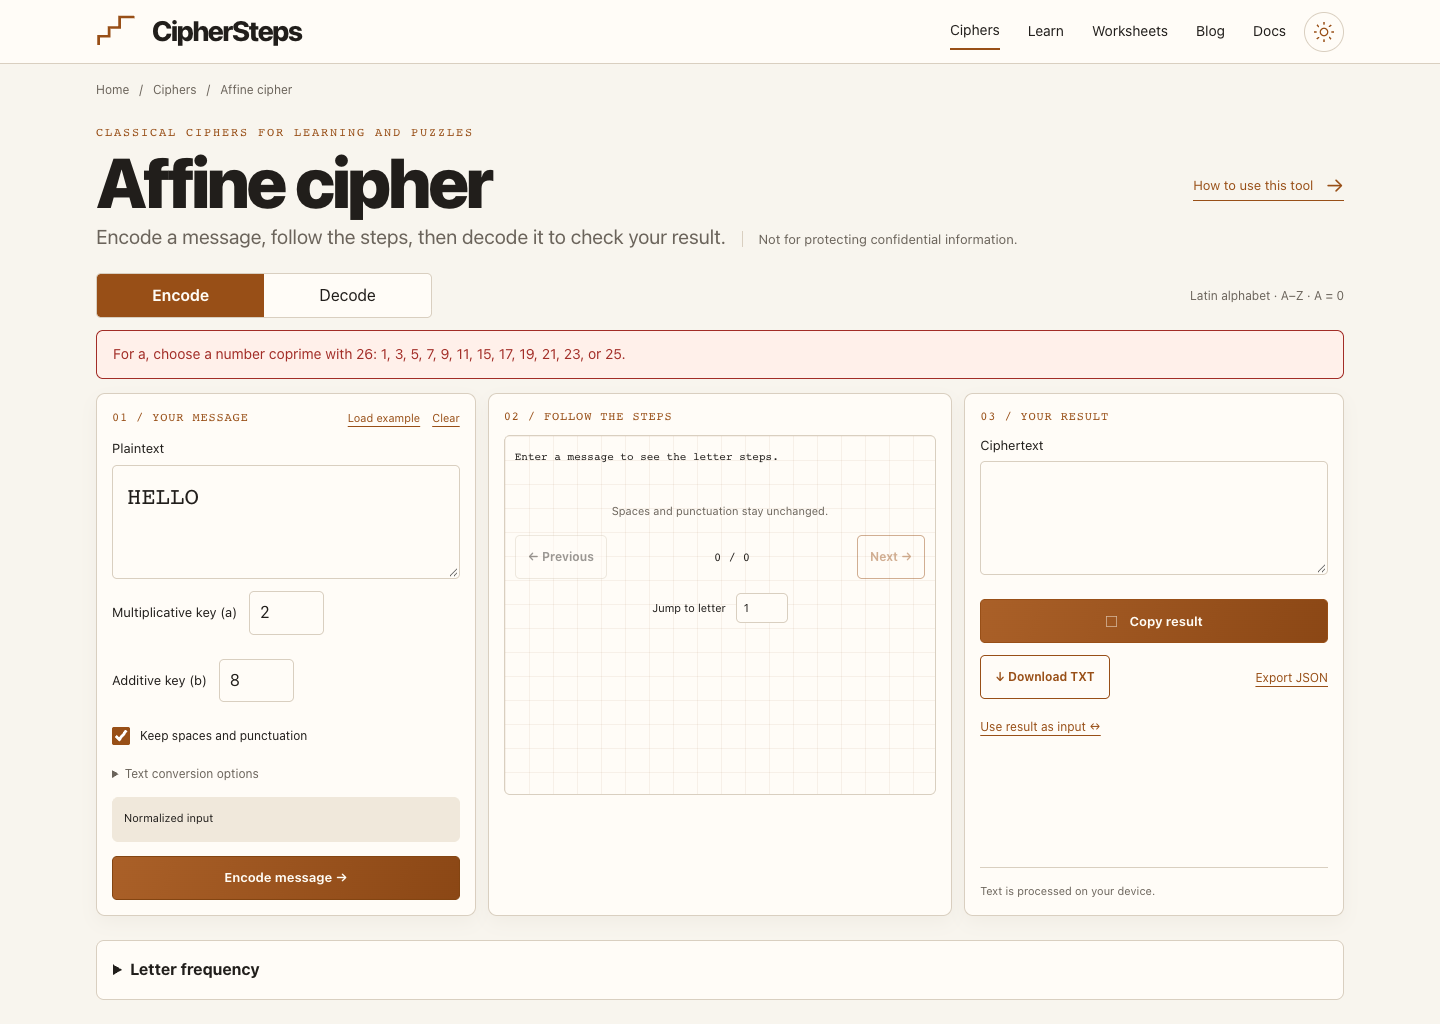
Task: Open the Learn nav item
Action: pos(1046,31)
